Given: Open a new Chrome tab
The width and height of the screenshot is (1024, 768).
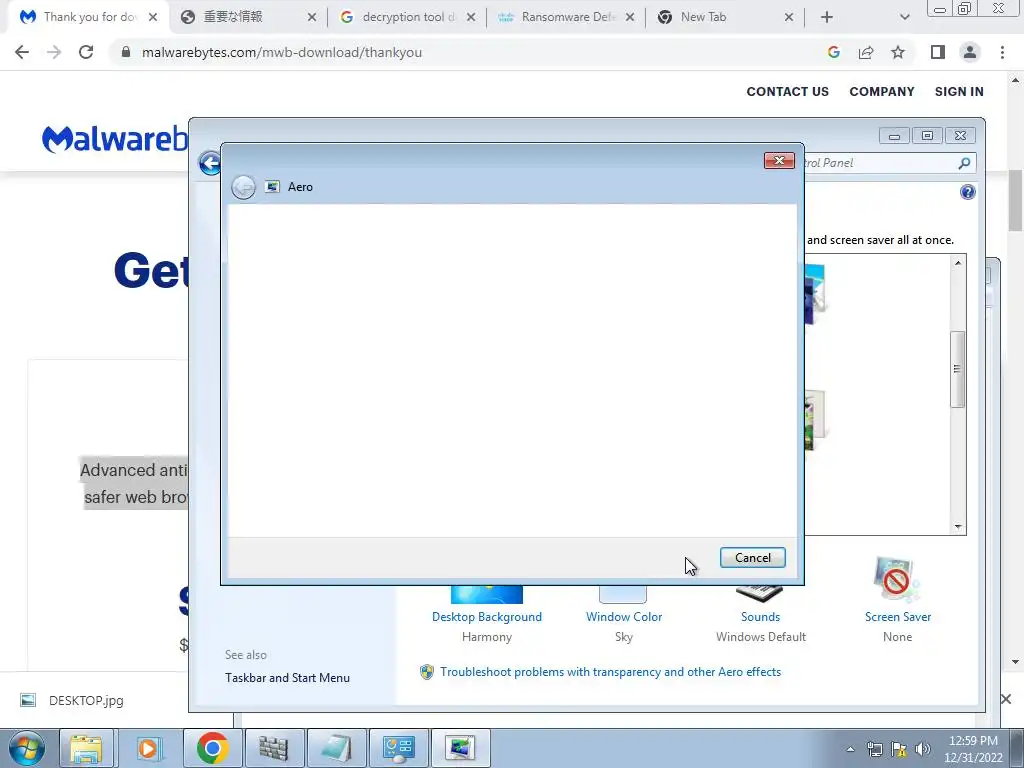Looking at the screenshot, I should [827, 18].
